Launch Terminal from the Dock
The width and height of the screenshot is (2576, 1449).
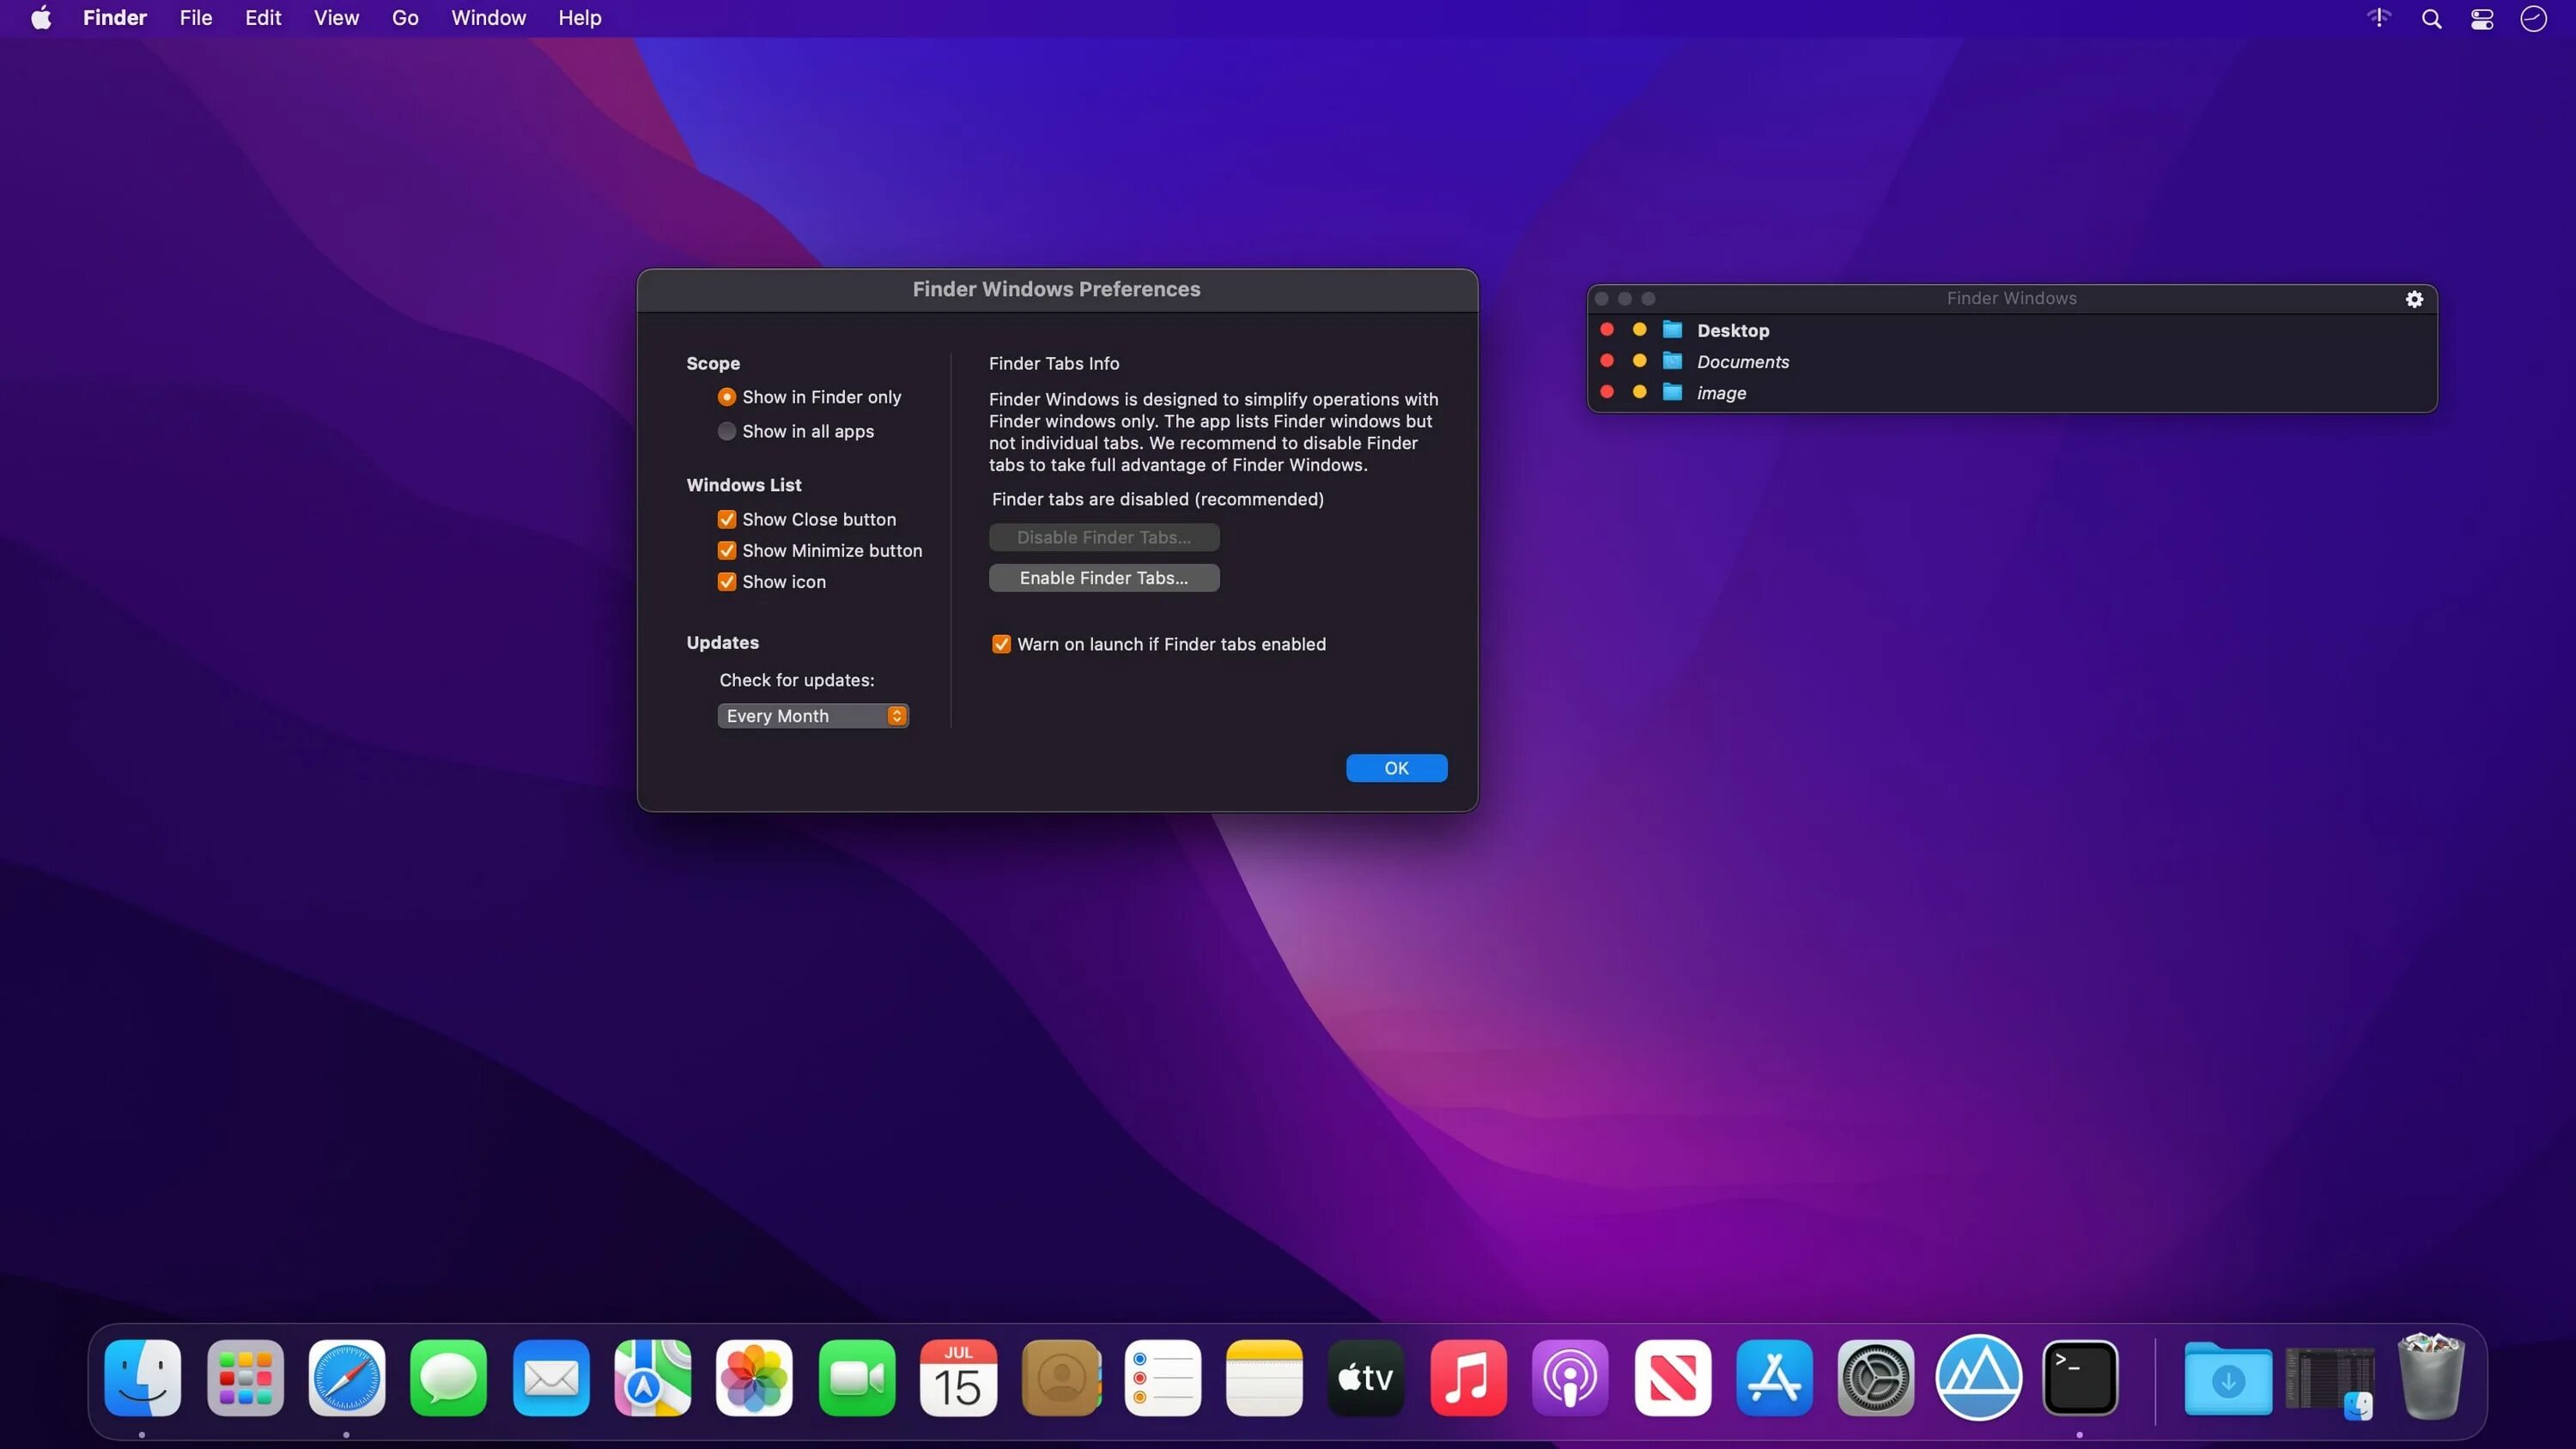pyautogui.click(x=2079, y=1378)
